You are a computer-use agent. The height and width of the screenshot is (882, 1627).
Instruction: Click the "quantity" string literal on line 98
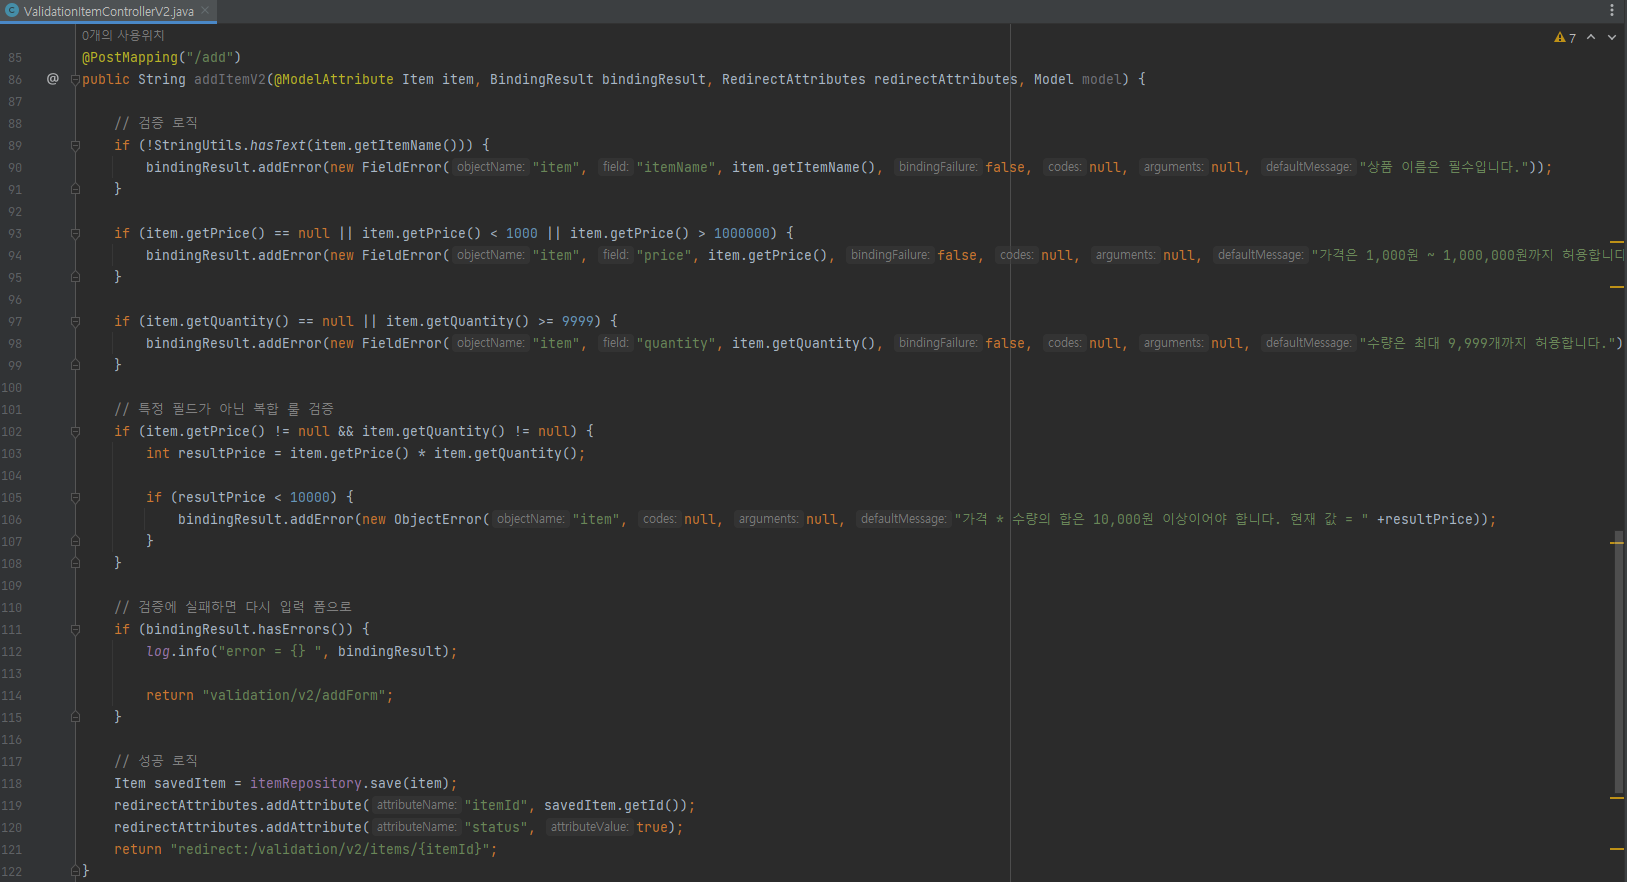tap(676, 343)
